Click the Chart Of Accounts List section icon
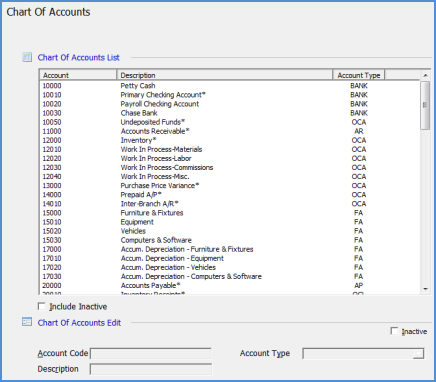Image resolution: width=436 pixels, height=382 pixels. [27, 57]
